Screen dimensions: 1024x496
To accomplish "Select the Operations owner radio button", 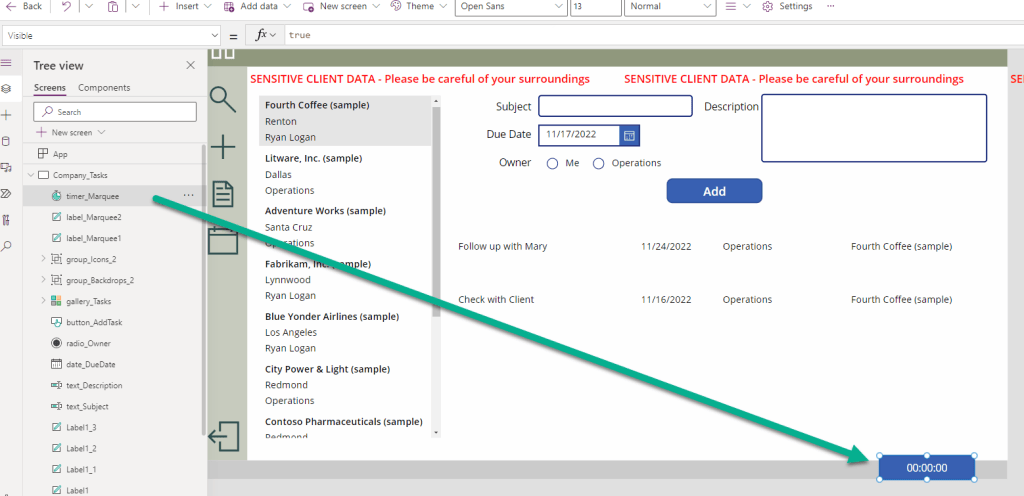I will 598,164.
